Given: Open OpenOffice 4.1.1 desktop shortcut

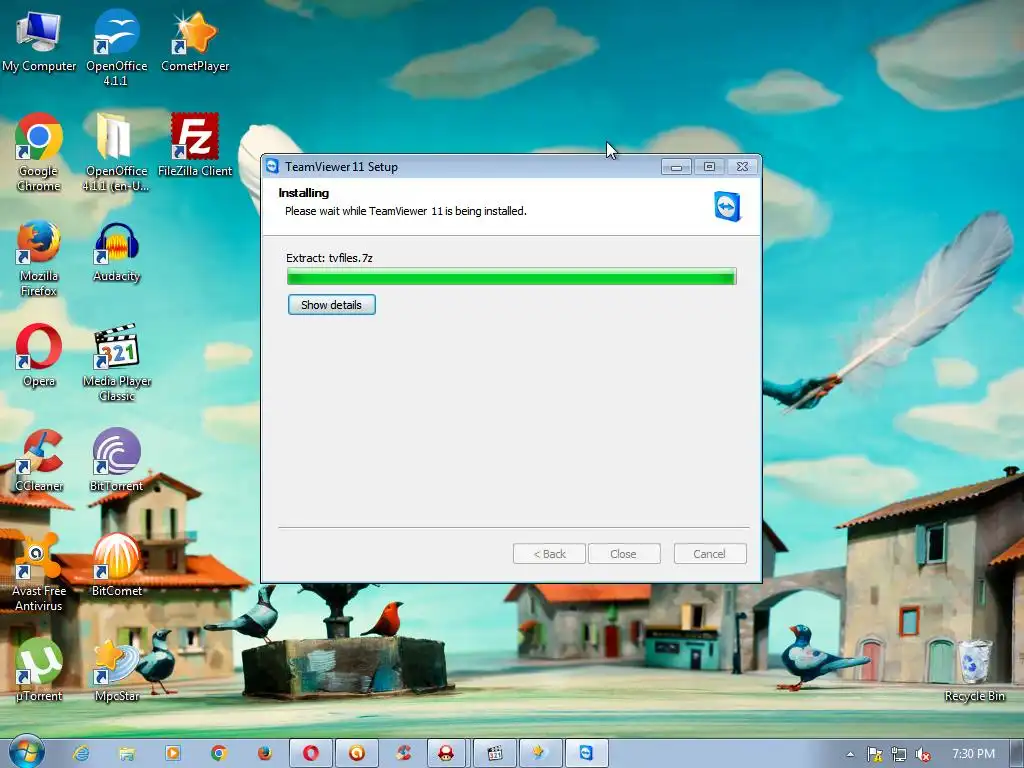Looking at the screenshot, I should click(116, 47).
